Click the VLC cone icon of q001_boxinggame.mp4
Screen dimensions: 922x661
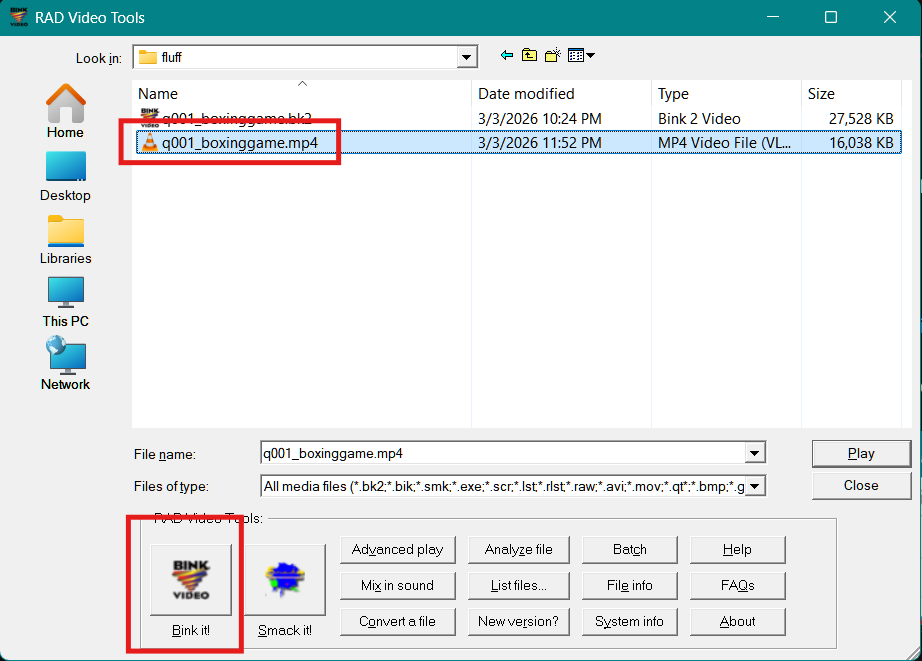[150, 142]
